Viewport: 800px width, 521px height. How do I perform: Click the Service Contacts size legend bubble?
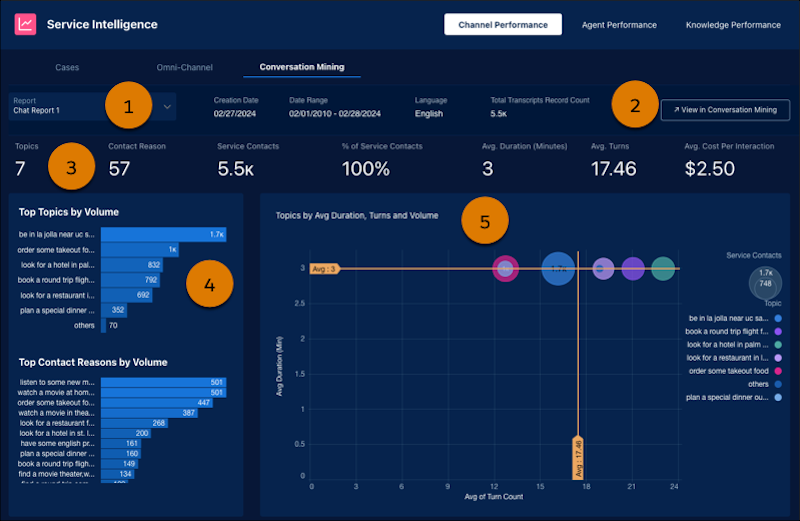click(x=765, y=282)
